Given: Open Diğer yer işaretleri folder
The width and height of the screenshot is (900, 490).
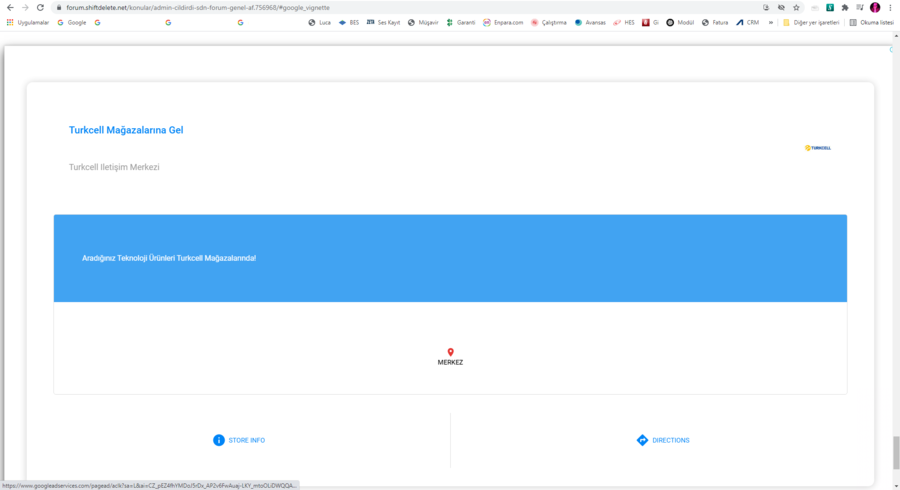Looking at the screenshot, I should tap(811, 22).
